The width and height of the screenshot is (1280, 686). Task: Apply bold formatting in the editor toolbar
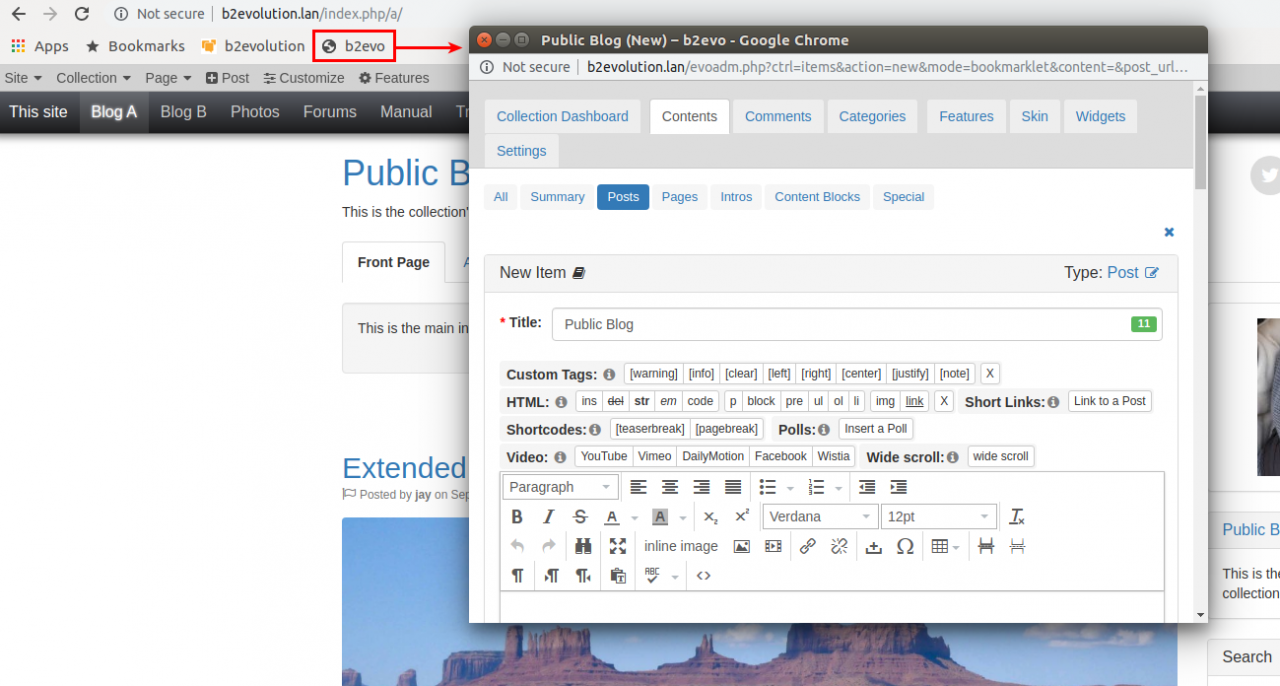(x=517, y=517)
